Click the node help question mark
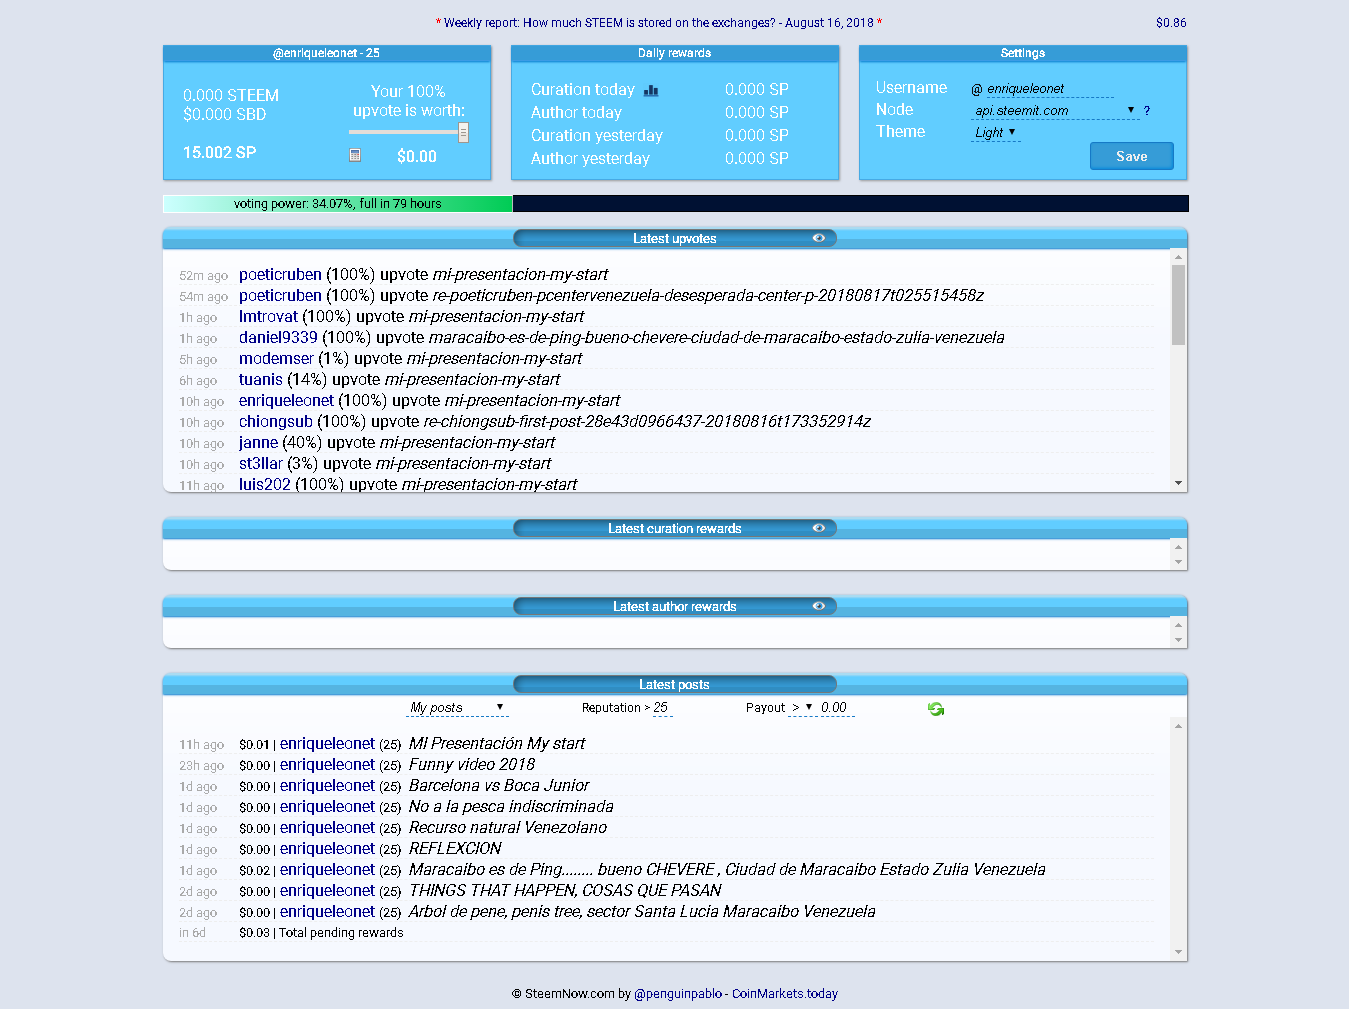Screen dimensions: 1349x1009 pyautogui.click(x=1147, y=111)
